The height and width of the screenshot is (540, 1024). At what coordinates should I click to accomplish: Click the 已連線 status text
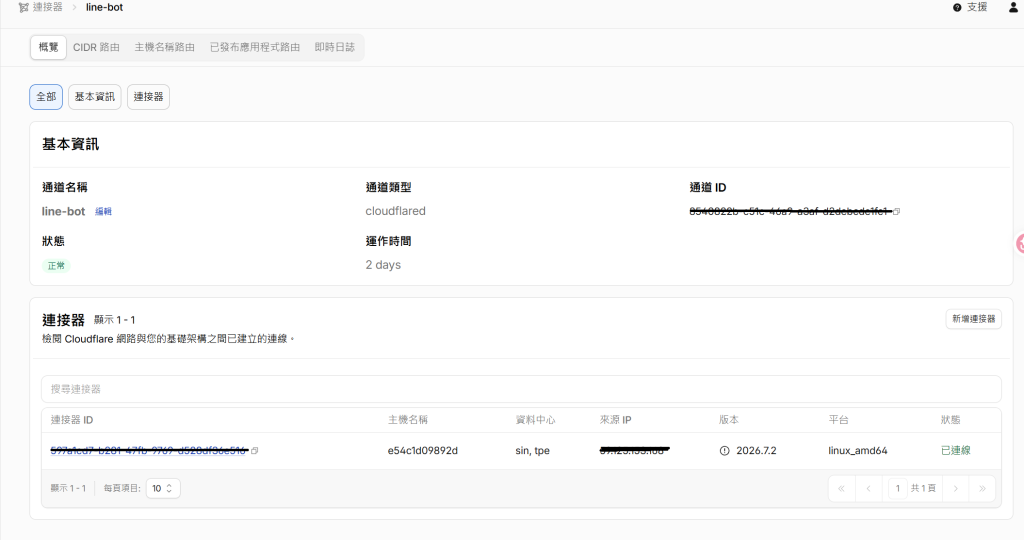pyautogui.click(x=955, y=451)
